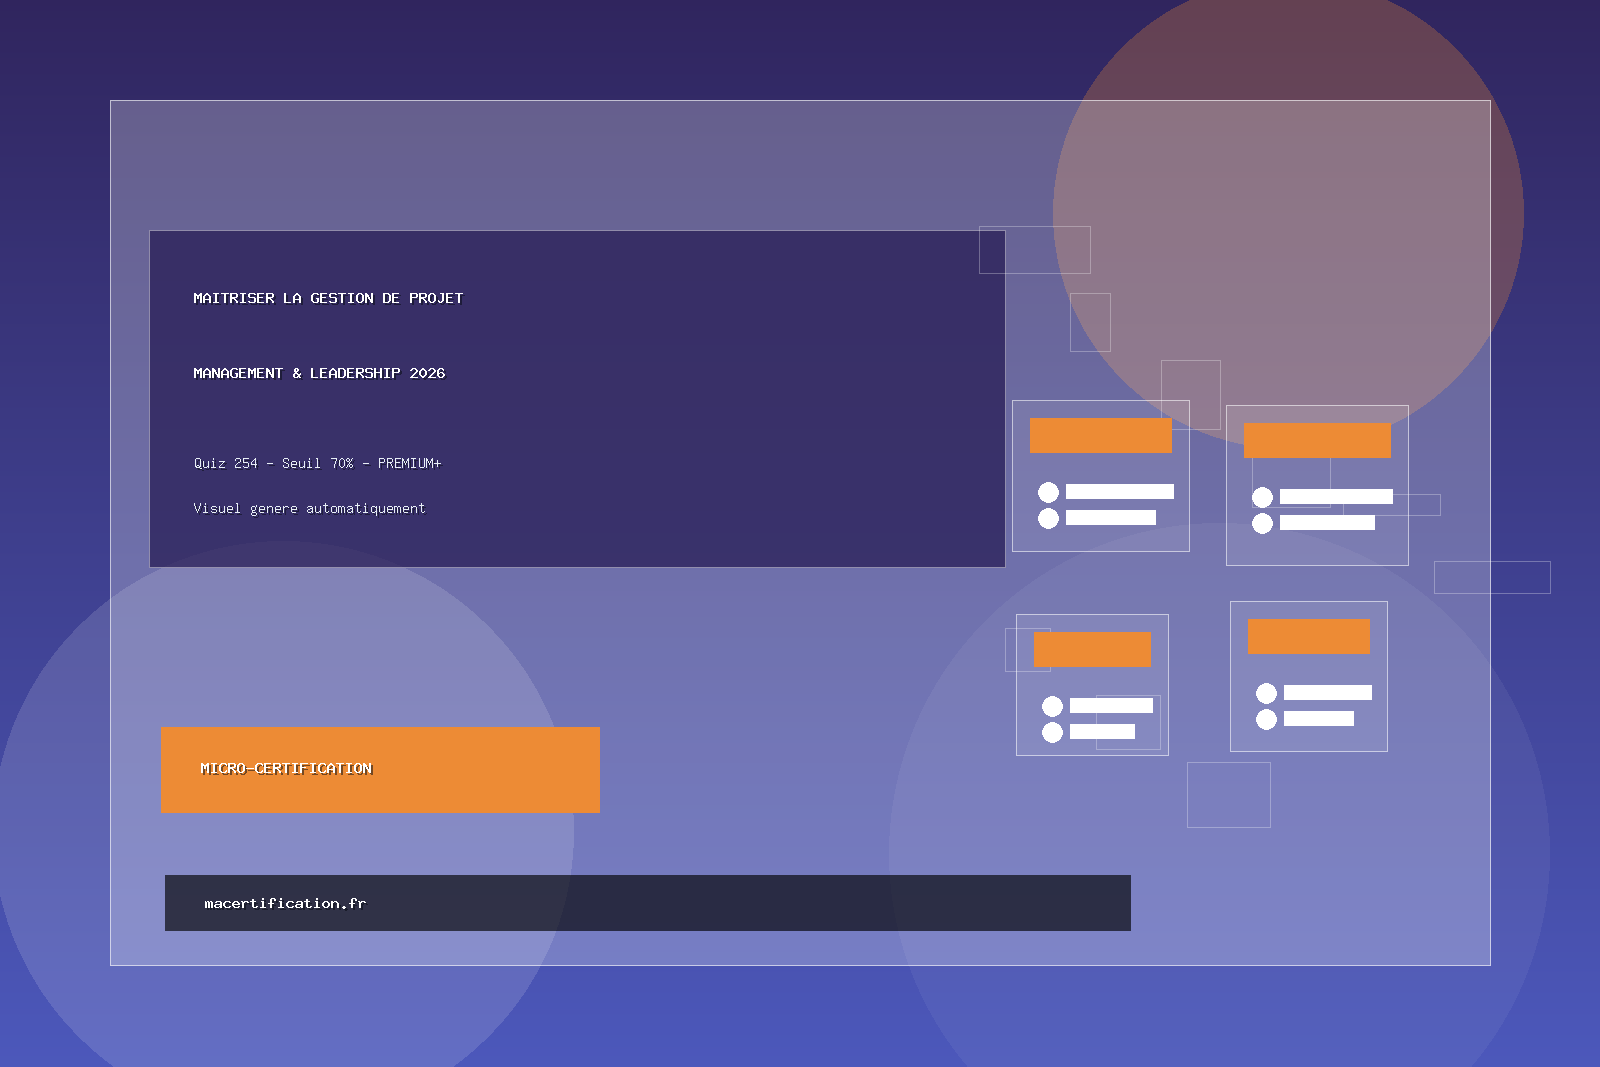The image size is (1600, 1067).
Task: Click the second bullet circle of the bottom-right card
Action: [x=1266, y=717]
